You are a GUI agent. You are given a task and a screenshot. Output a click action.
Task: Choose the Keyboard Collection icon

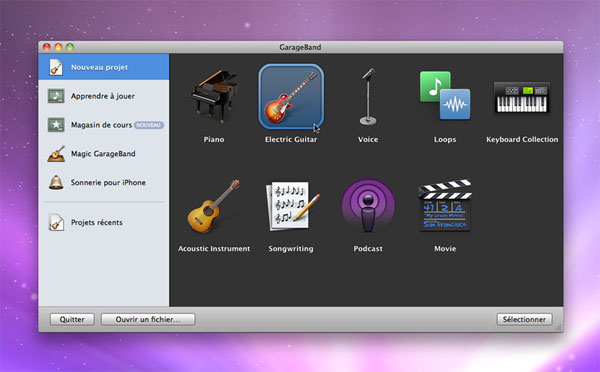click(522, 97)
